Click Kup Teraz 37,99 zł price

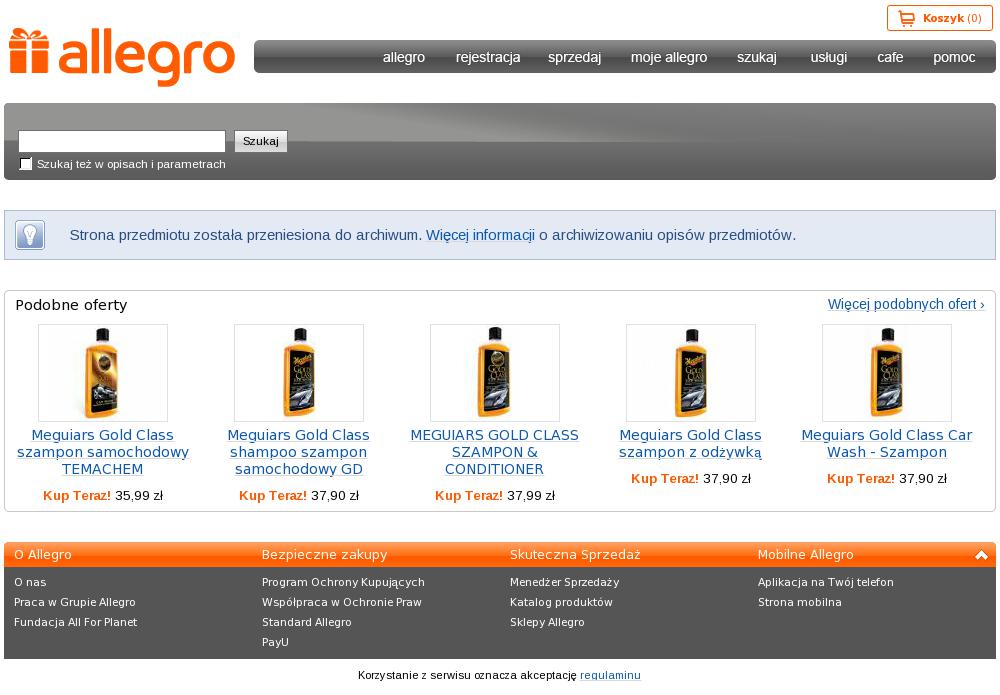(x=495, y=495)
